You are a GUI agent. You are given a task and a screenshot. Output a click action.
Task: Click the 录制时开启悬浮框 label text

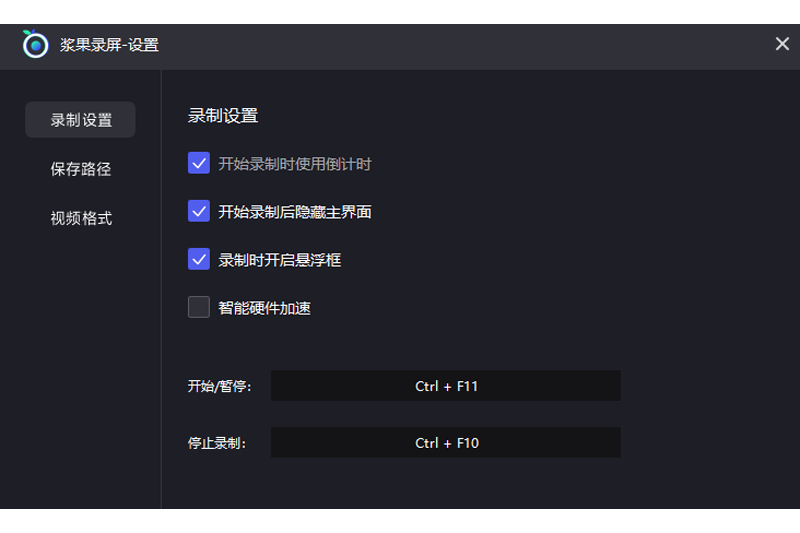(x=280, y=260)
